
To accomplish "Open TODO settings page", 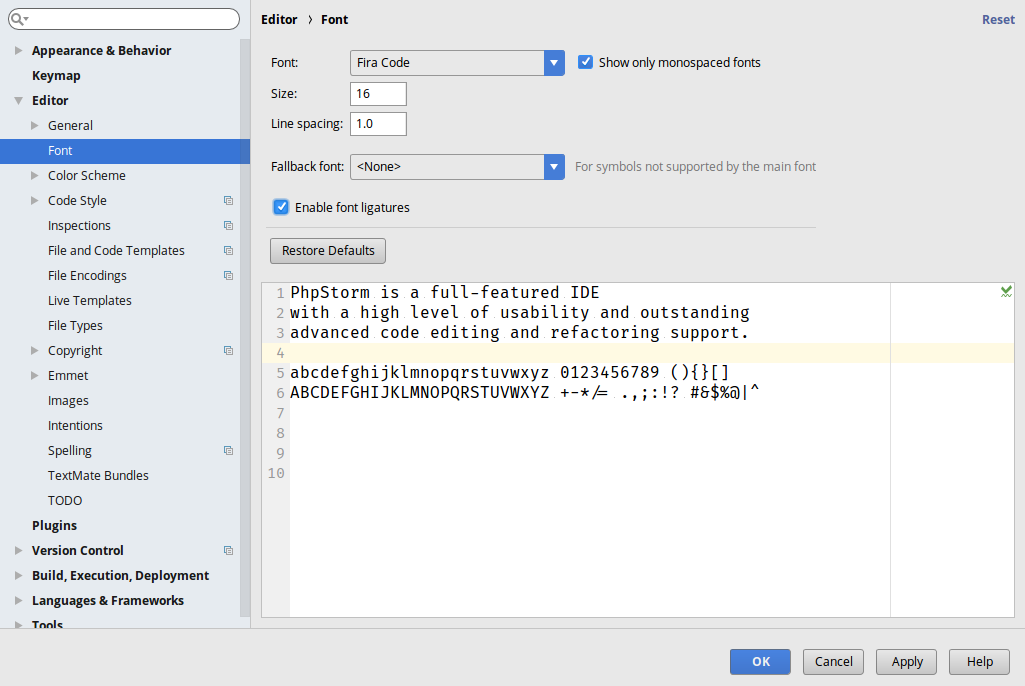I will (65, 501).
